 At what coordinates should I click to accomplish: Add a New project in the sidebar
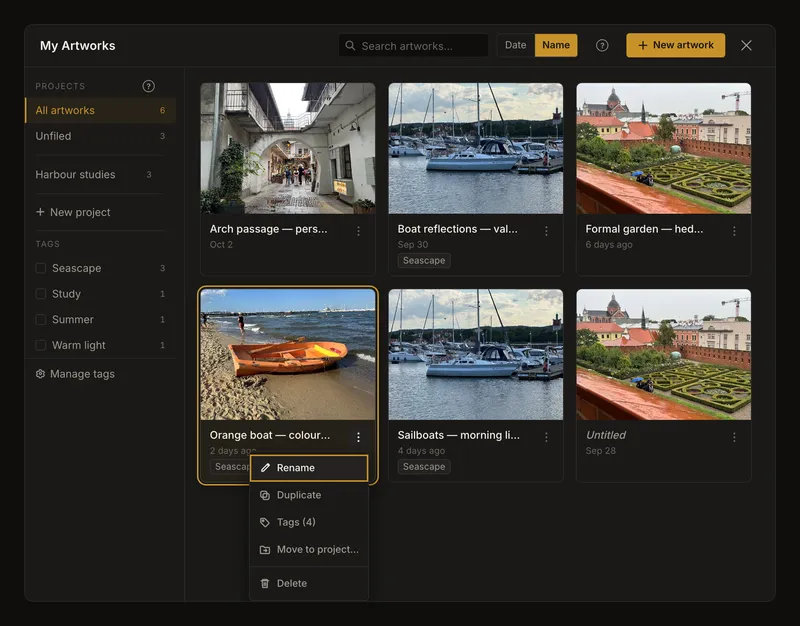[73, 212]
